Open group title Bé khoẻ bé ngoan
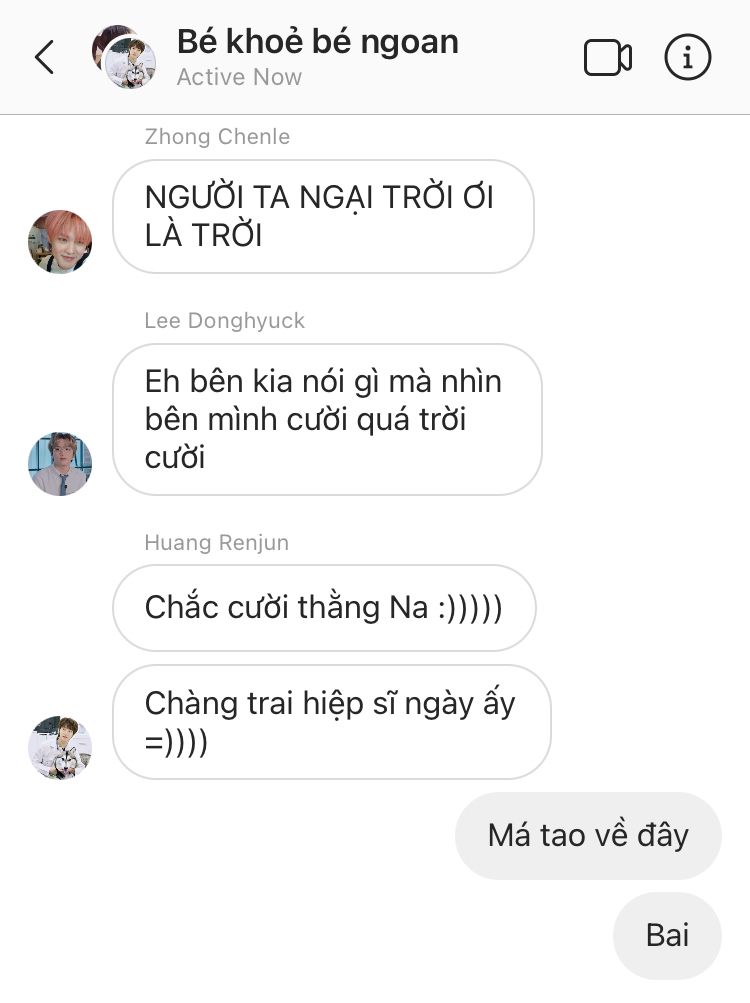The width and height of the screenshot is (750, 1003). tap(317, 42)
